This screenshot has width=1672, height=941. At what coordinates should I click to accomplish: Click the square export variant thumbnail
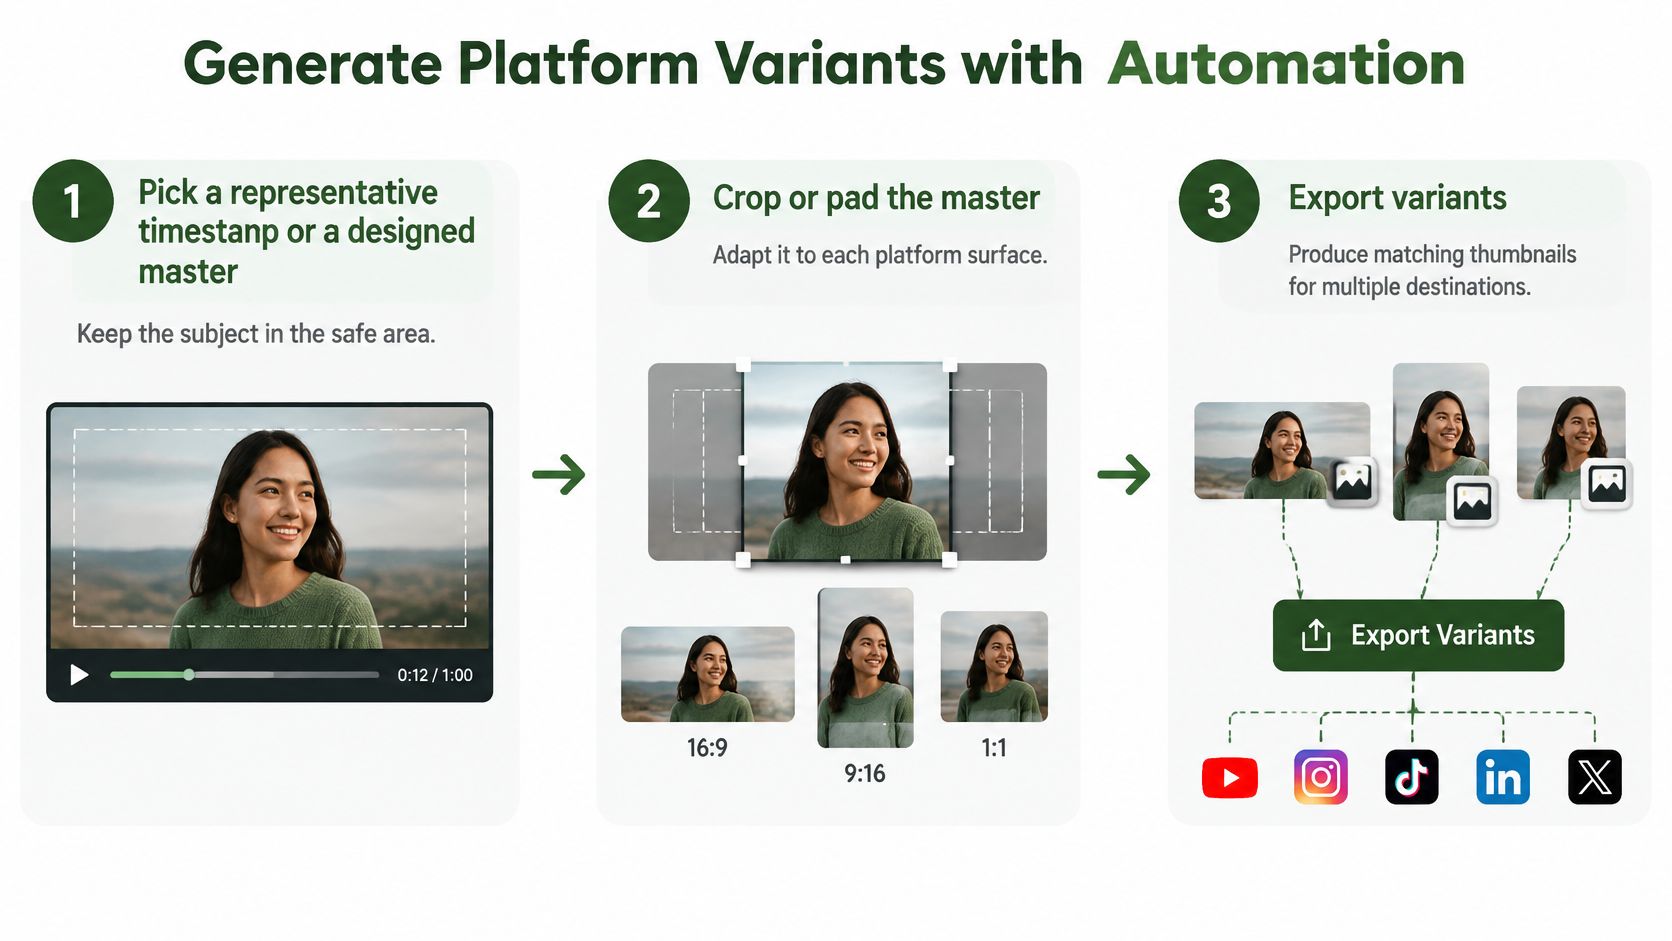(1570, 442)
